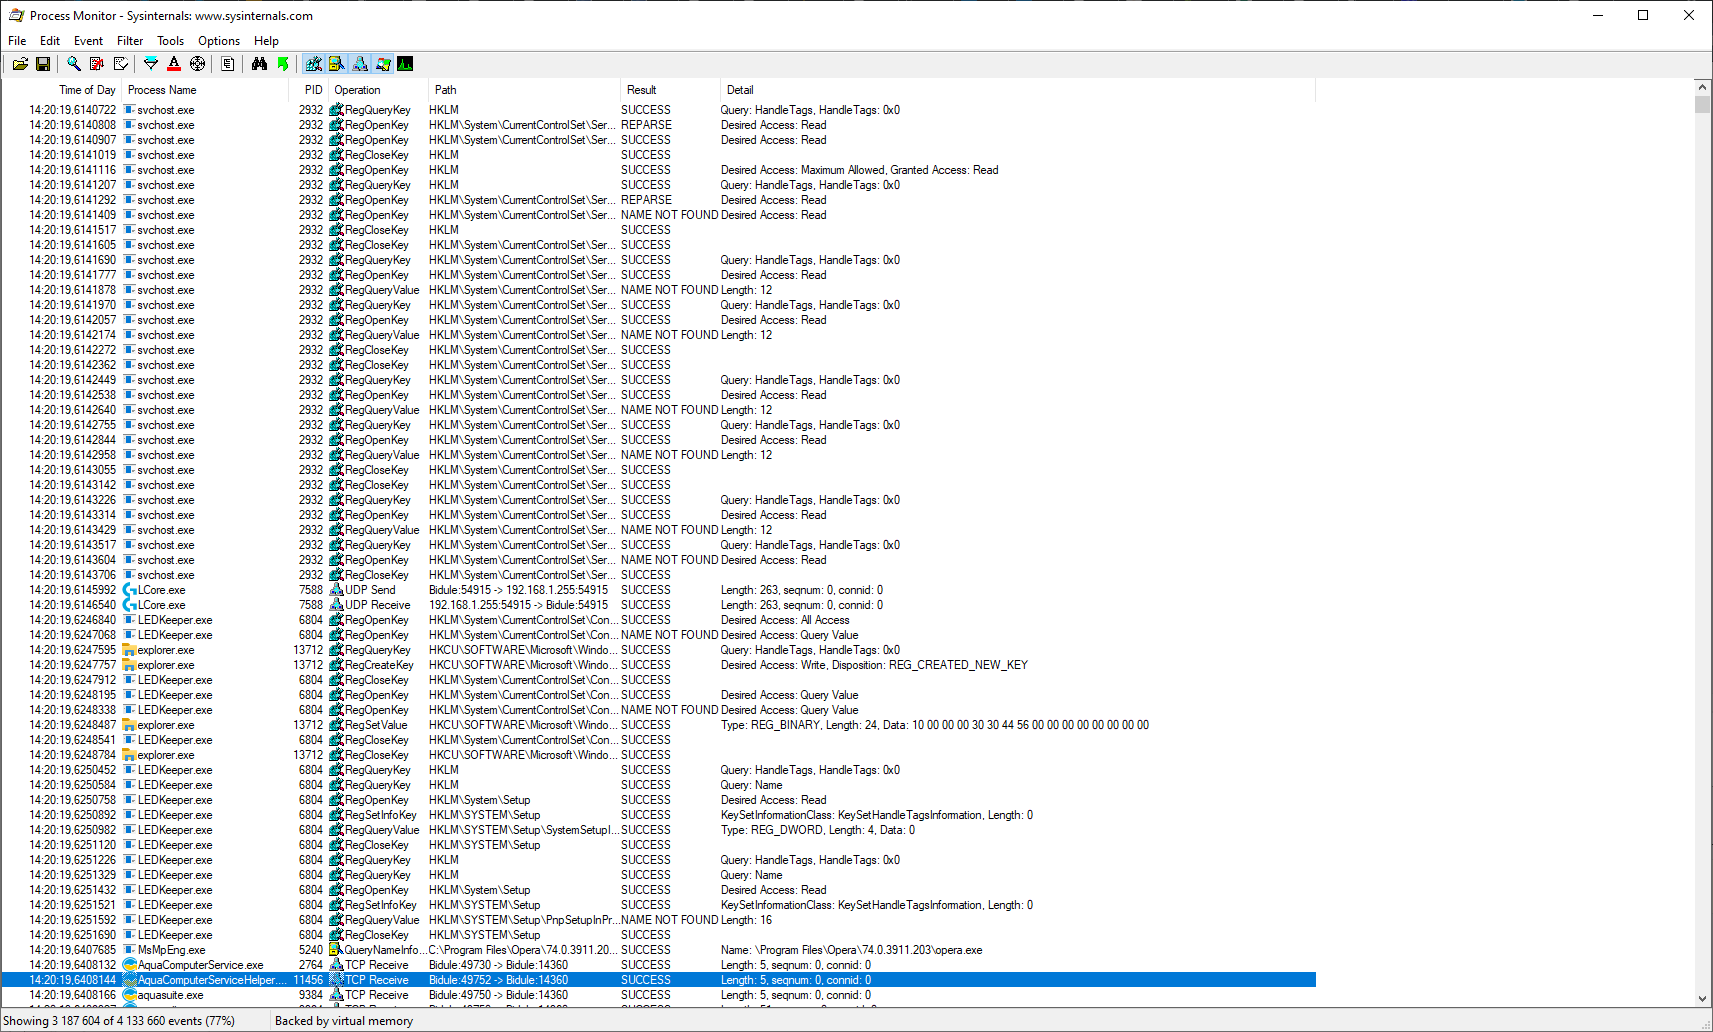Screen dimensions: 1713x1032
Task: Toggle event capture with the magnifier icon
Action: point(74,64)
